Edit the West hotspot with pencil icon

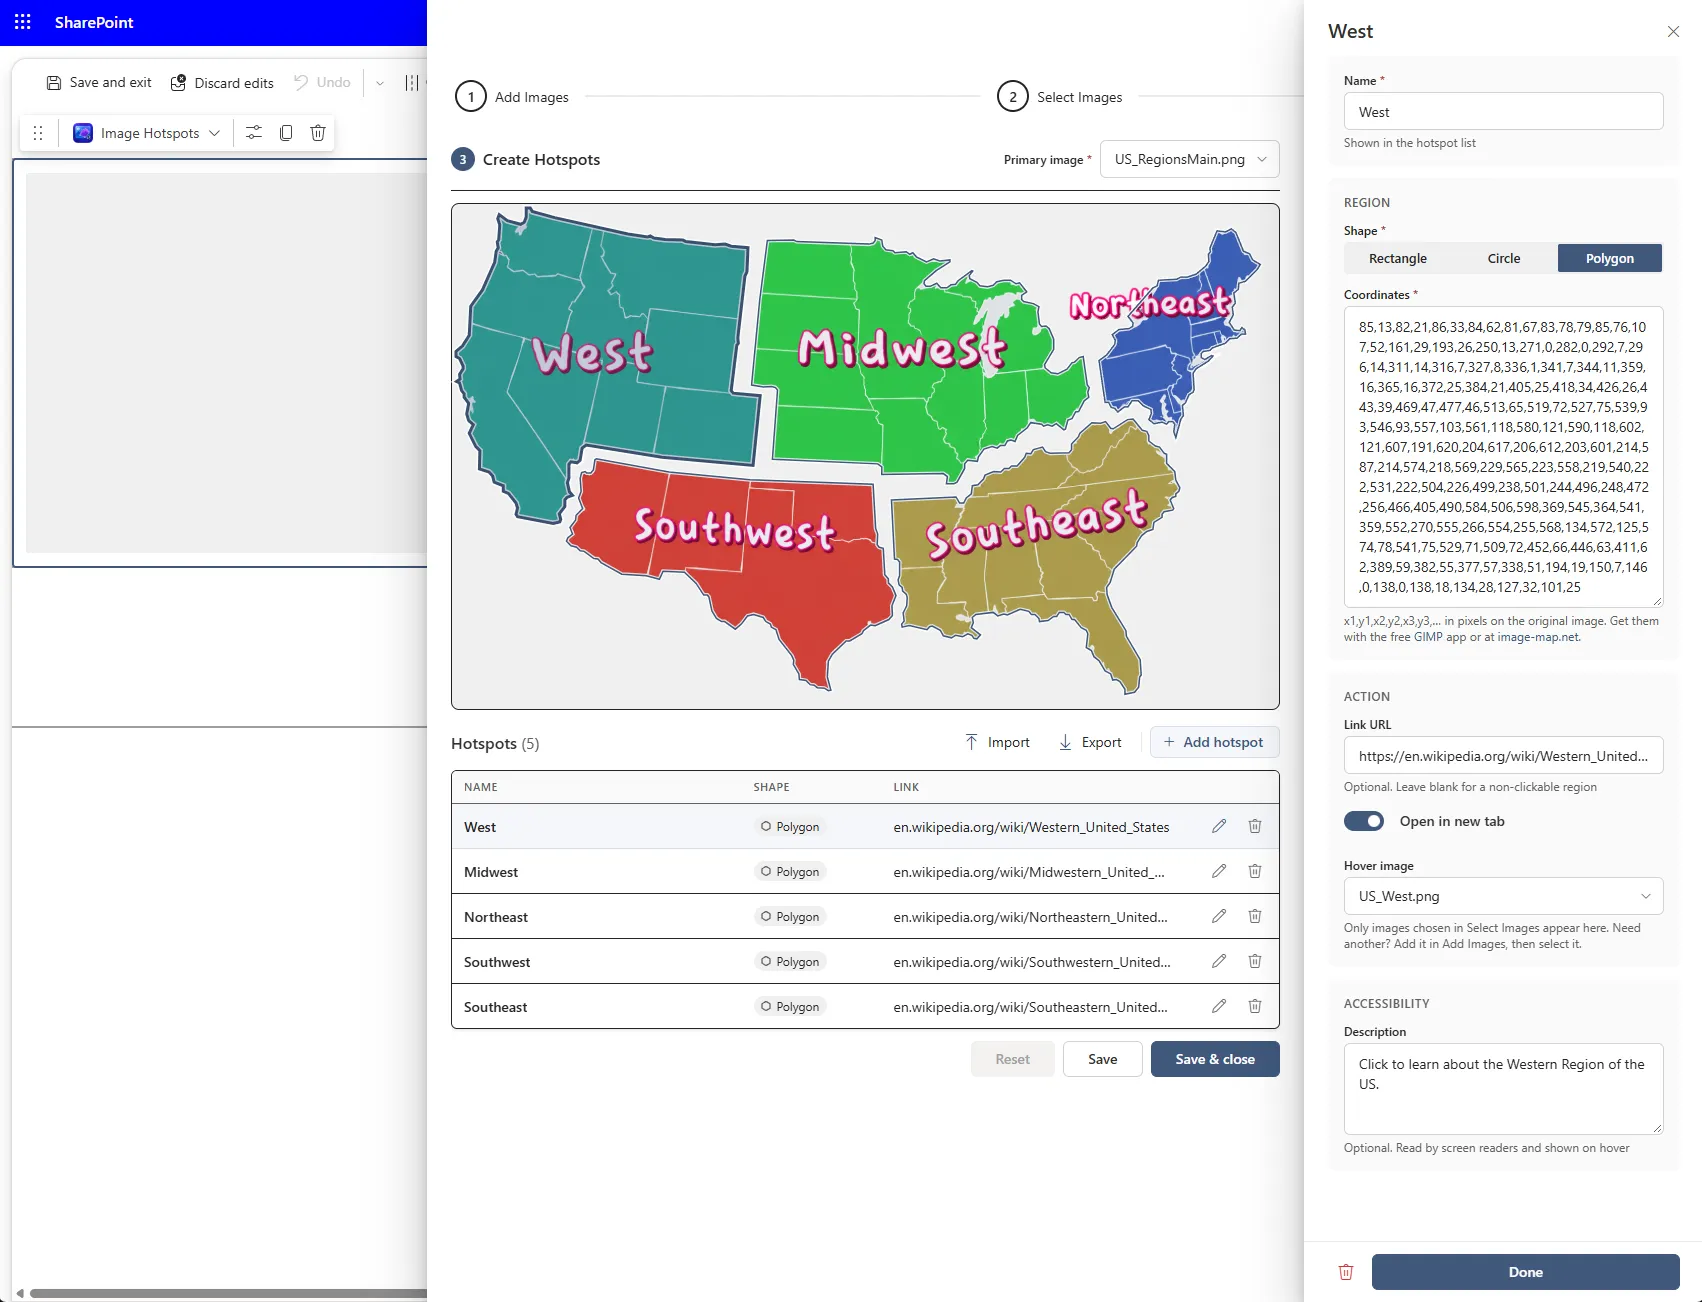[1219, 826]
